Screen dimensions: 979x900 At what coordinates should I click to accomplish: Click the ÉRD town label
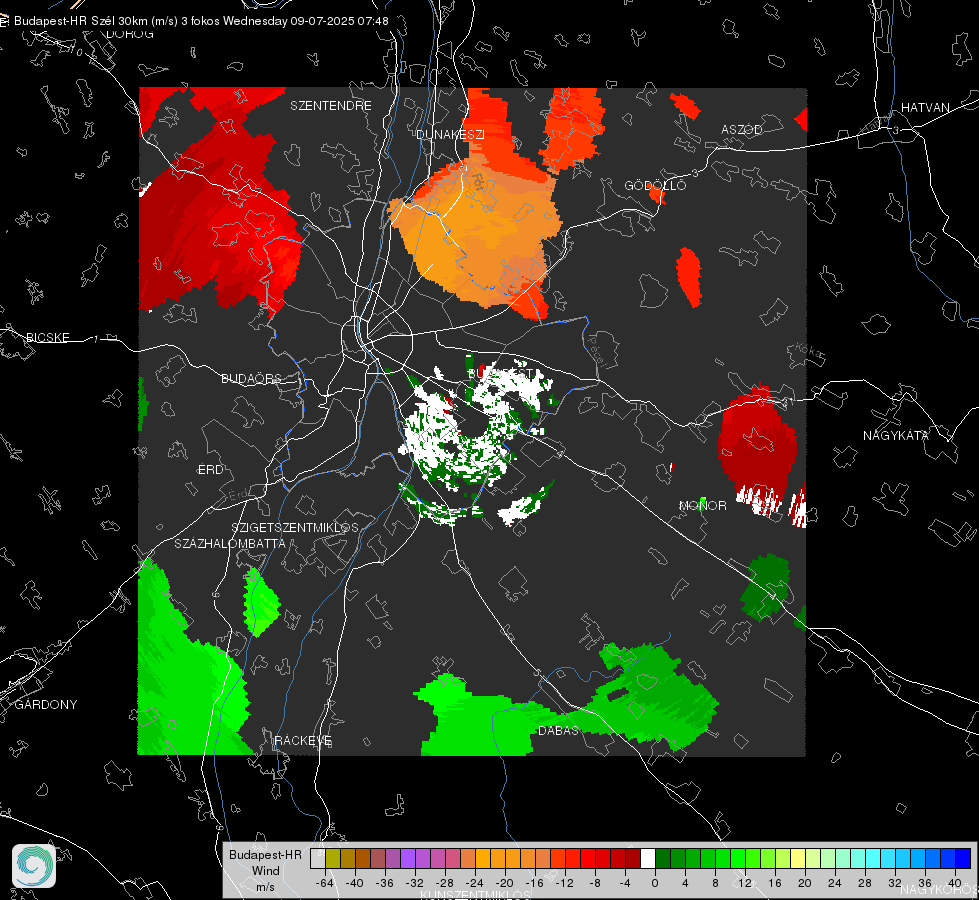click(x=210, y=470)
